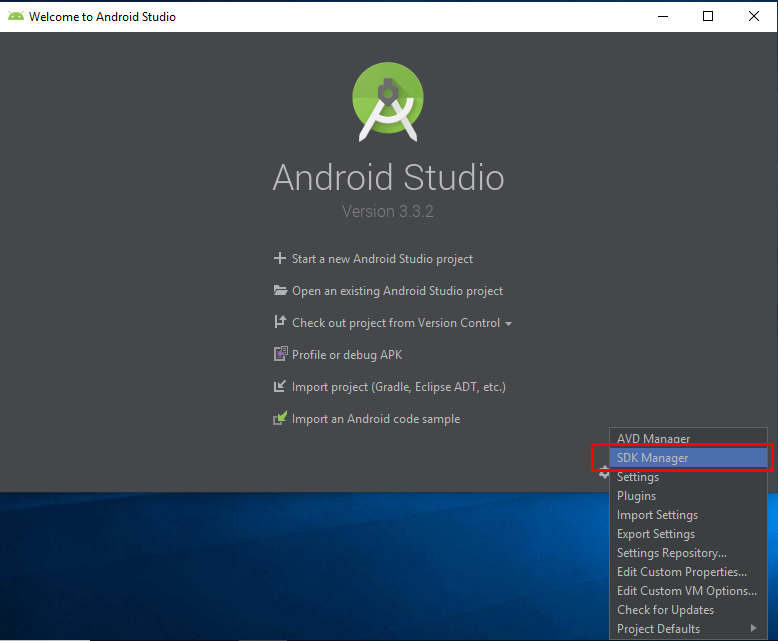Click the version control checkout icon

280,321
